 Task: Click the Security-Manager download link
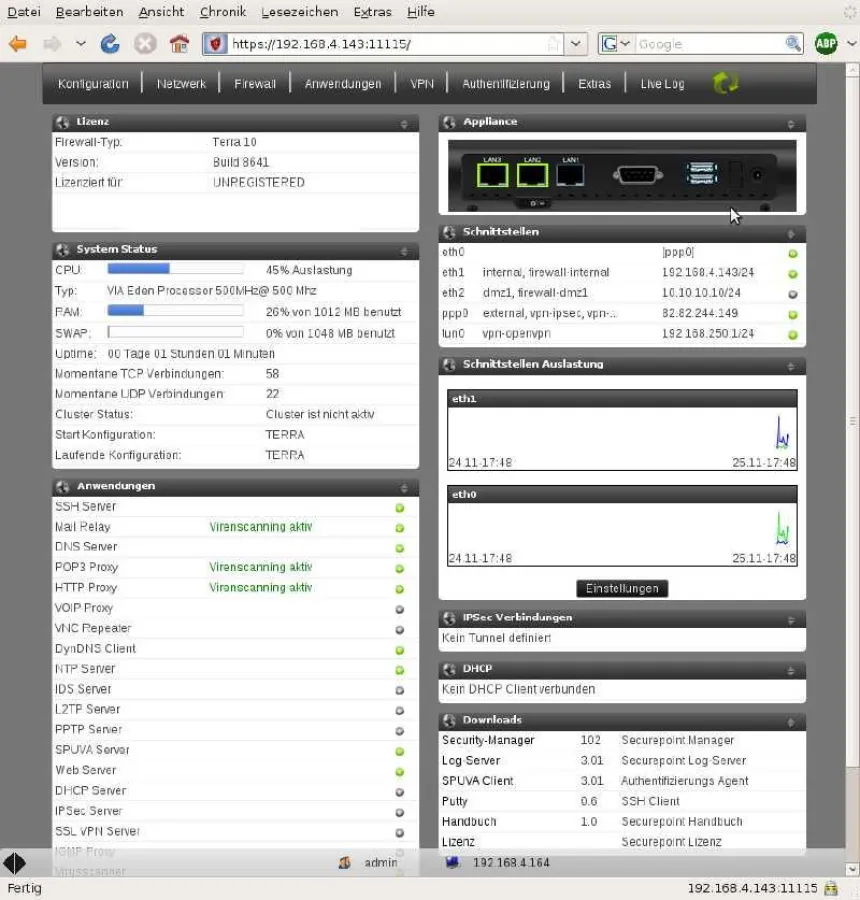(x=488, y=740)
